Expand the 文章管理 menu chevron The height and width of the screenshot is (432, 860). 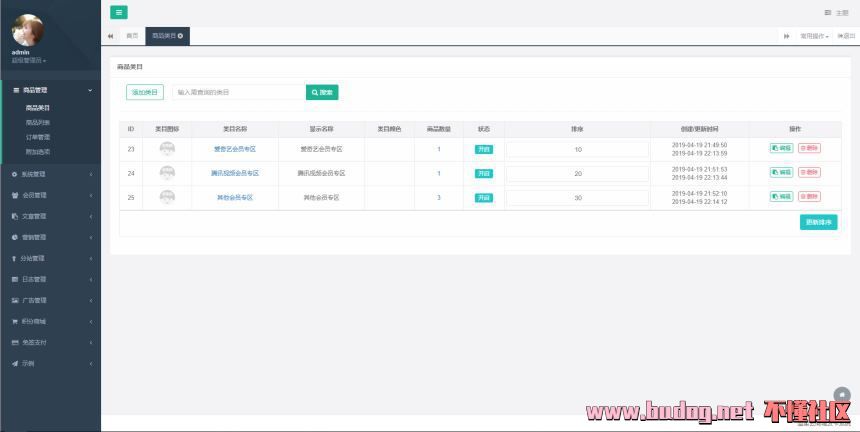click(91, 217)
